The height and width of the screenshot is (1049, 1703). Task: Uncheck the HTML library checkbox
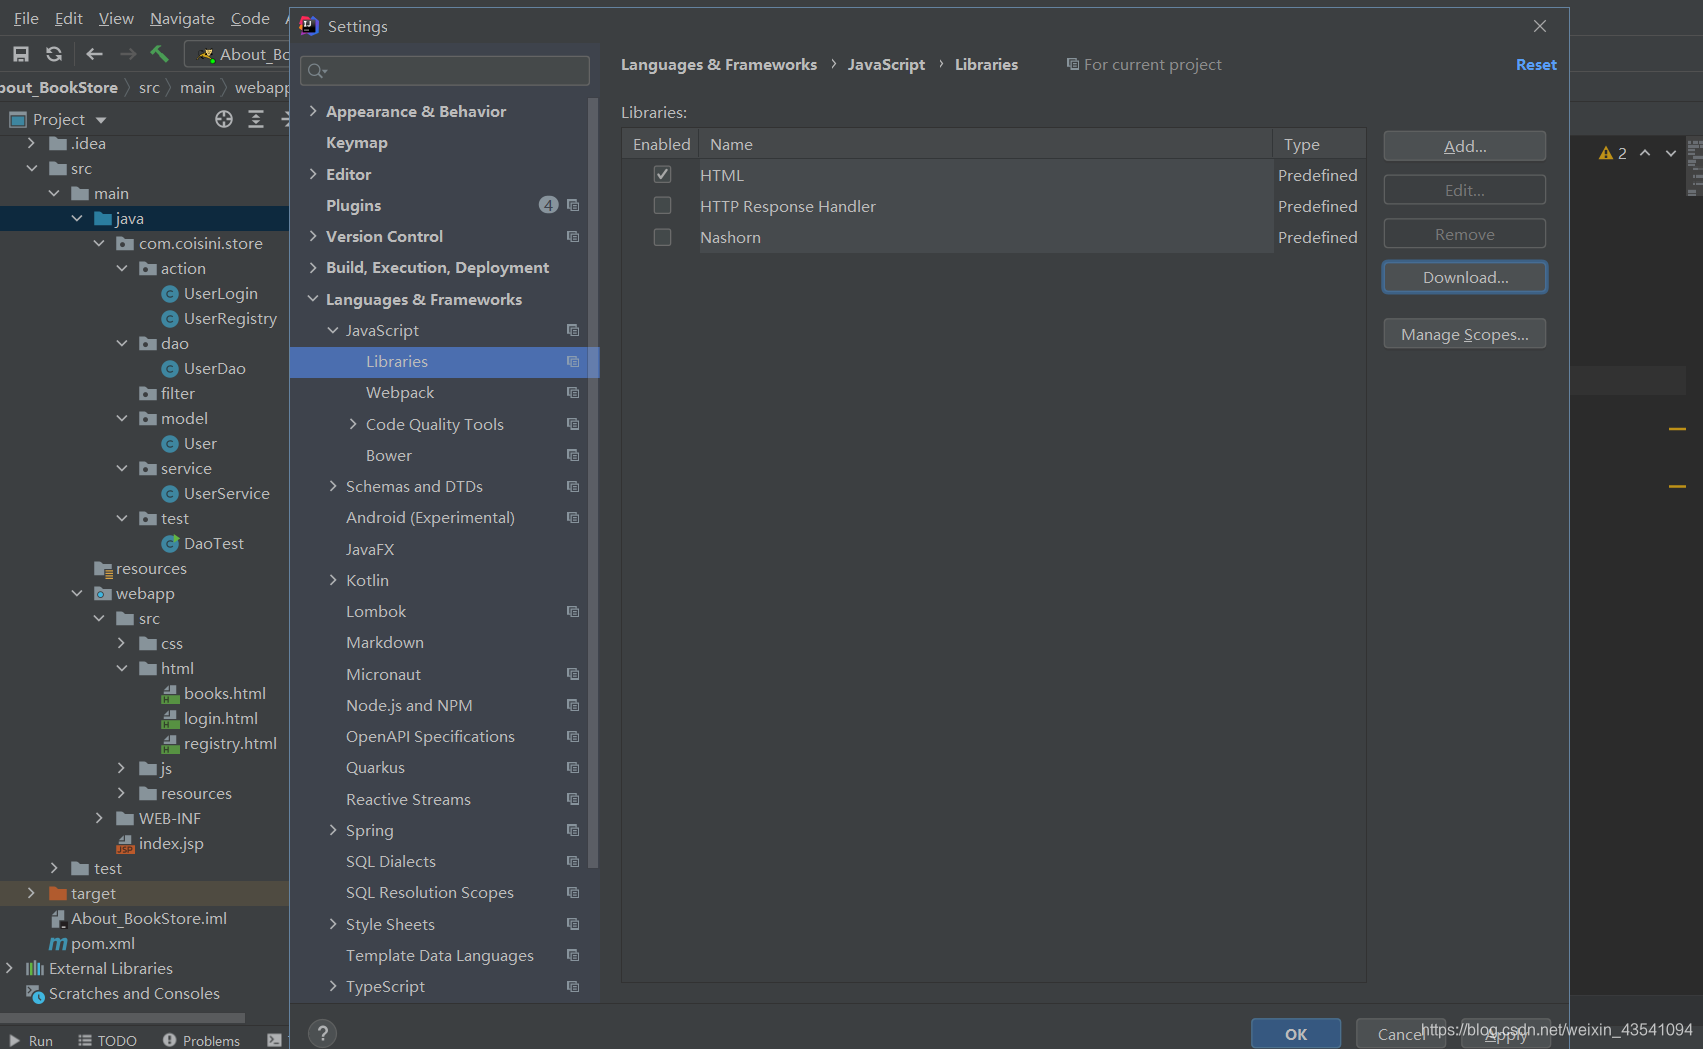coord(662,175)
